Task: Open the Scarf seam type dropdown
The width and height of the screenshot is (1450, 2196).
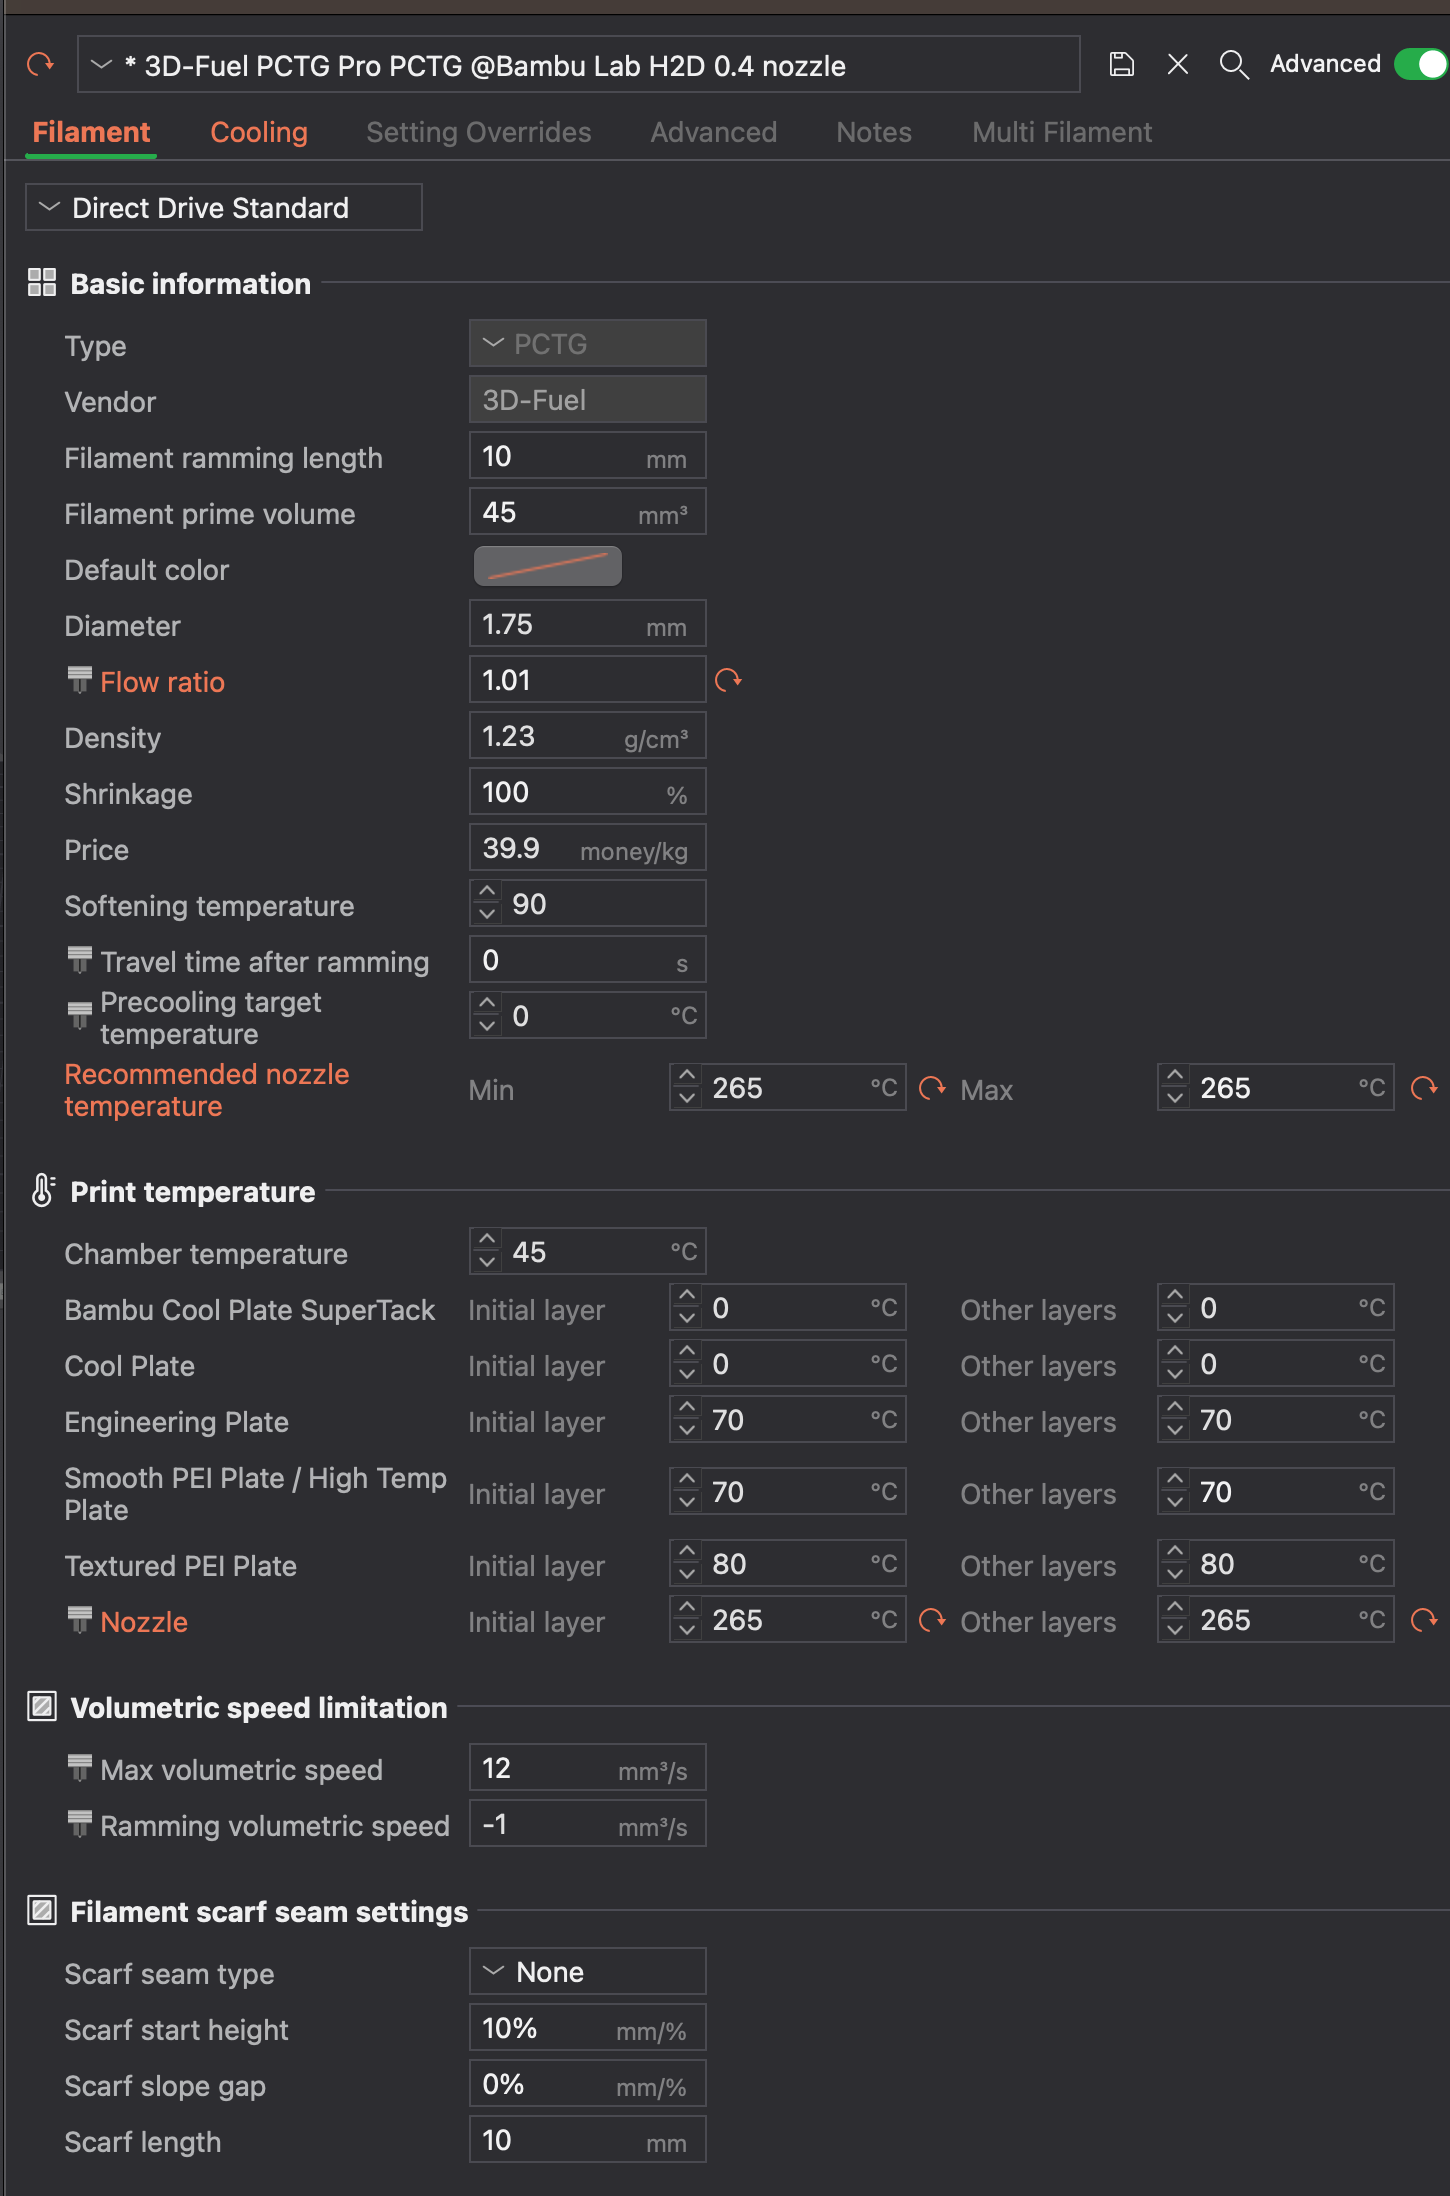Action: pyautogui.click(x=588, y=1971)
